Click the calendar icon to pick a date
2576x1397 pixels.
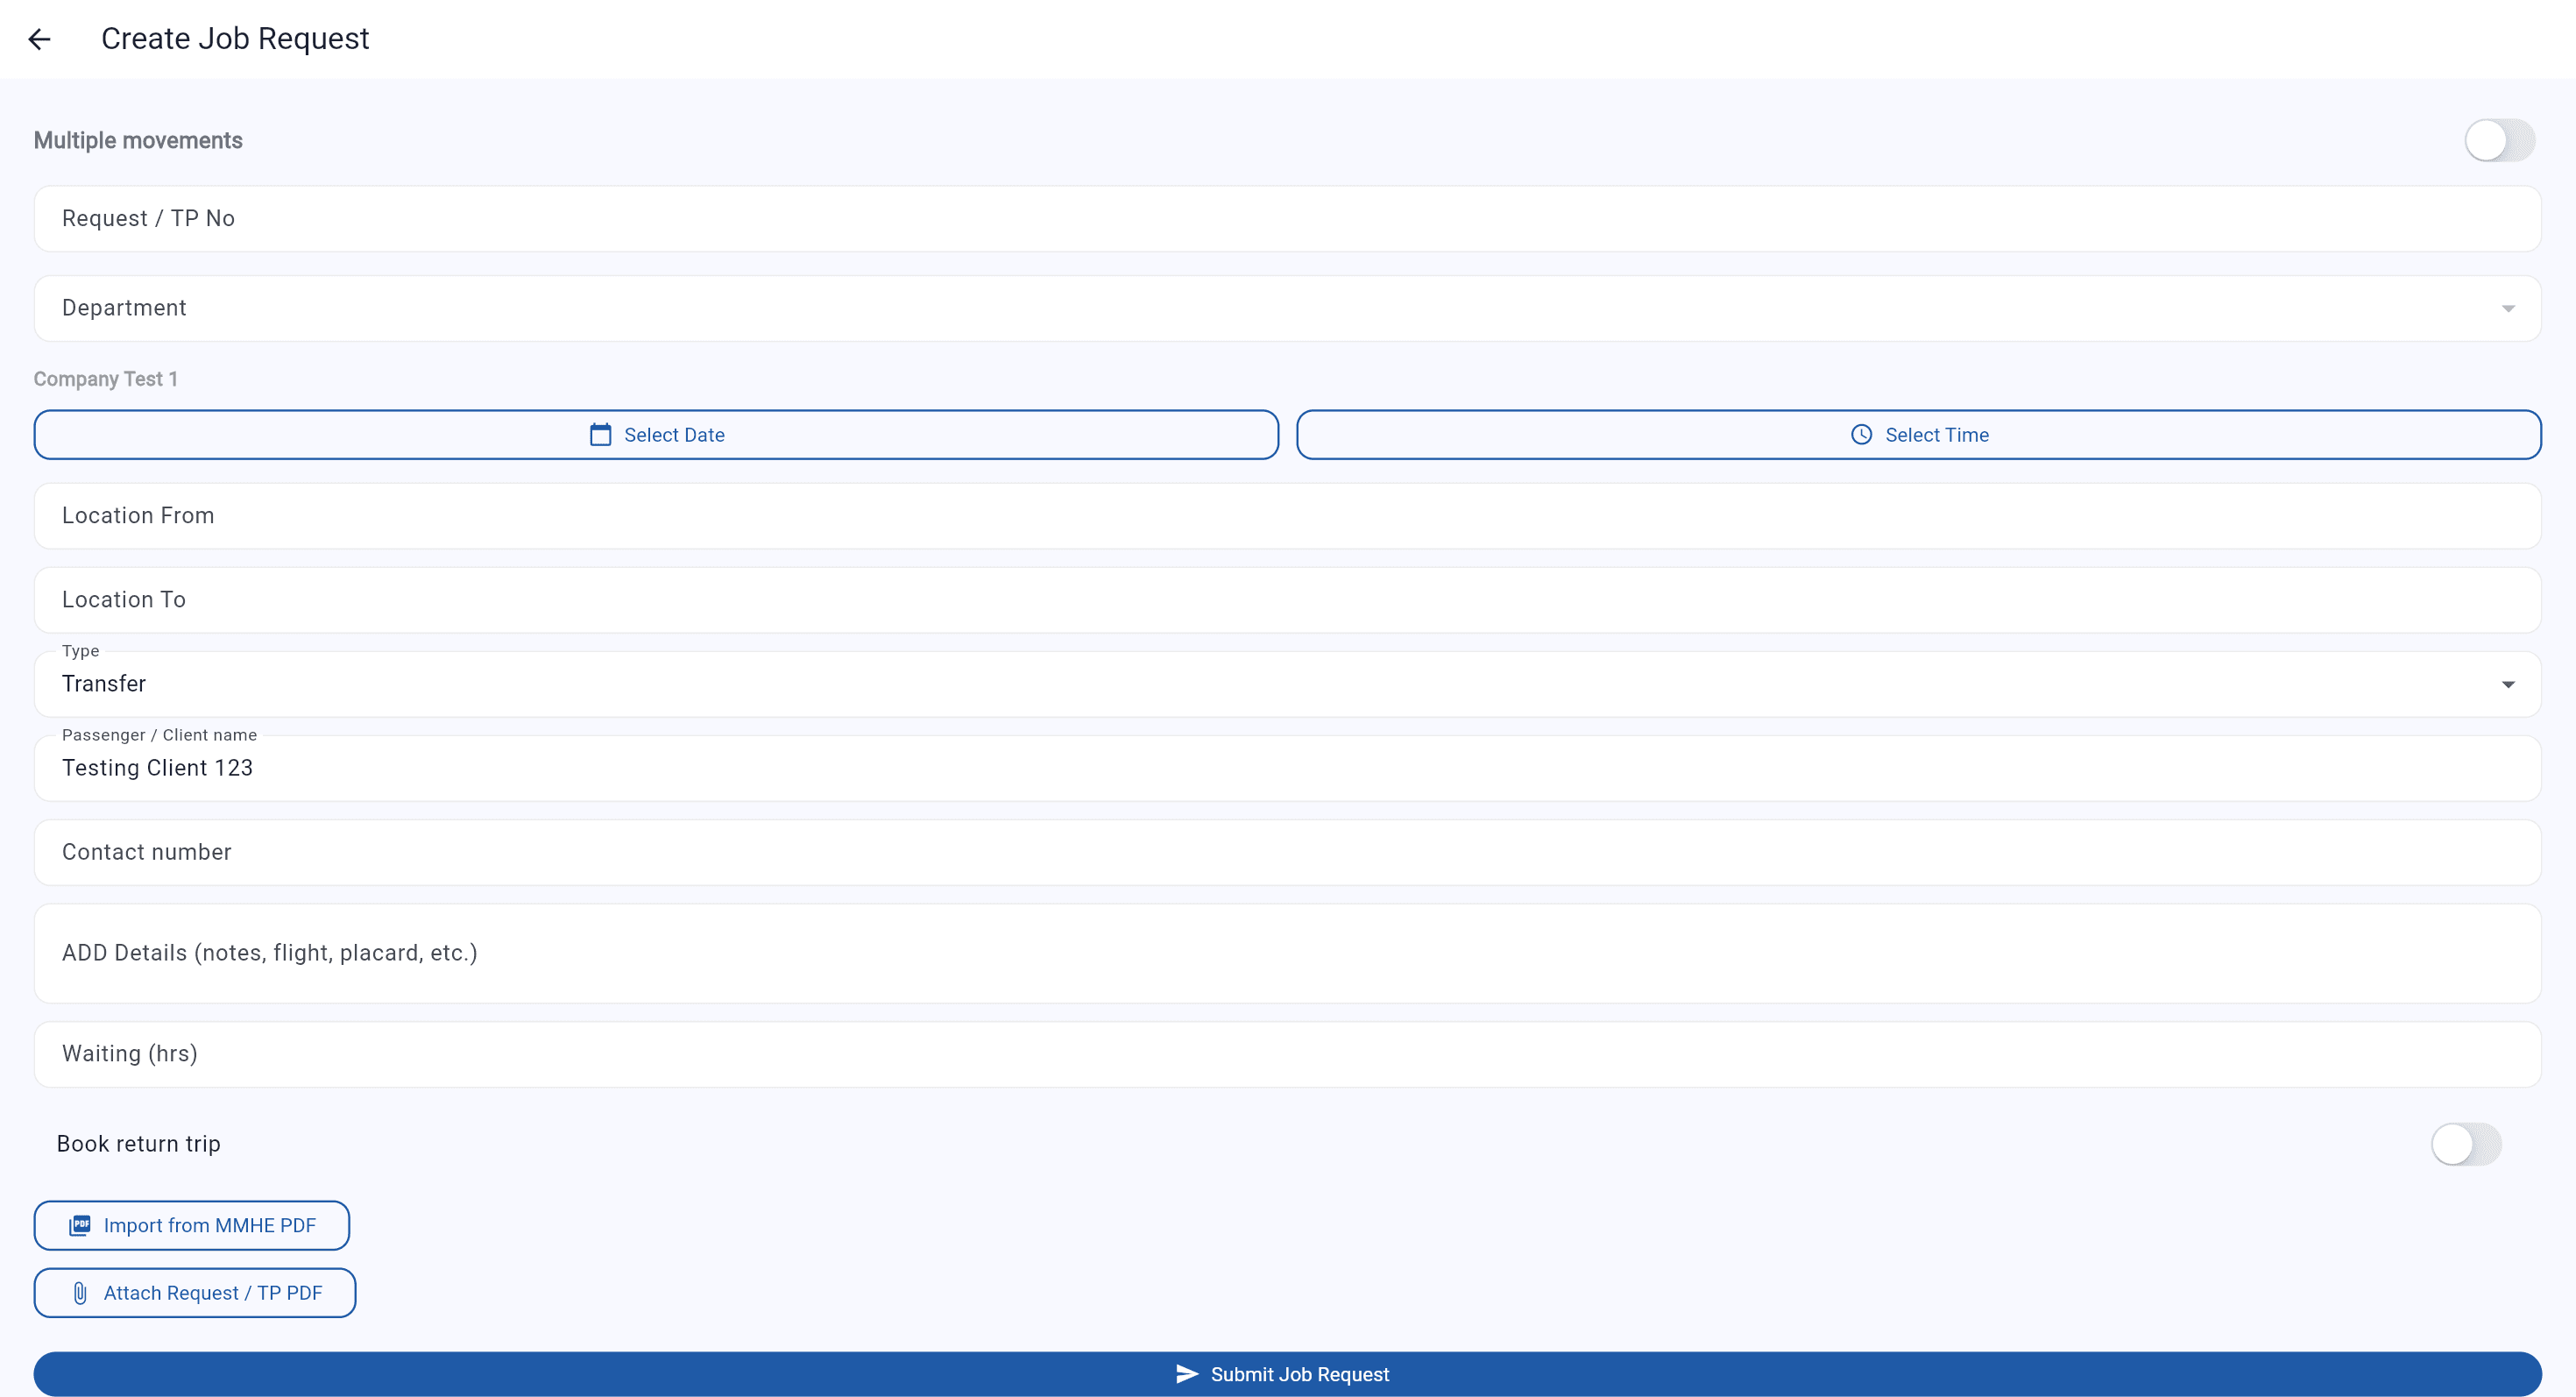pyautogui.click(x=600, y=434)
